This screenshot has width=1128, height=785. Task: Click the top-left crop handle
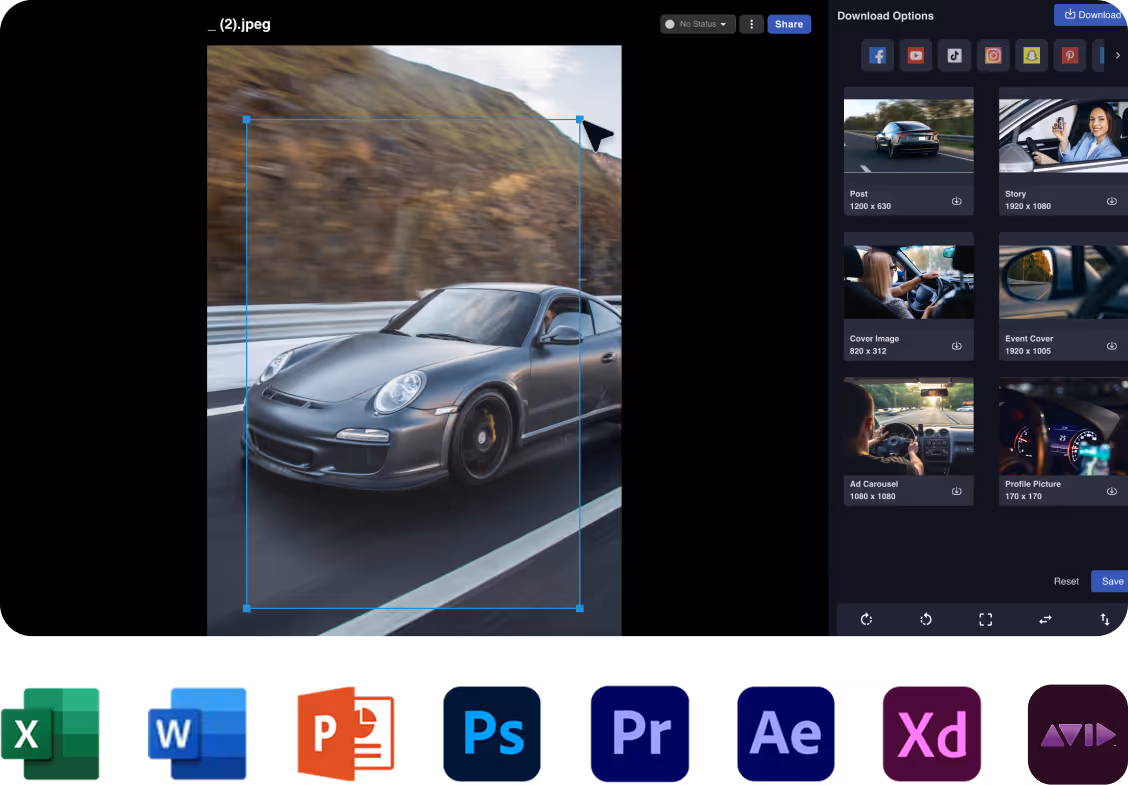247,119
